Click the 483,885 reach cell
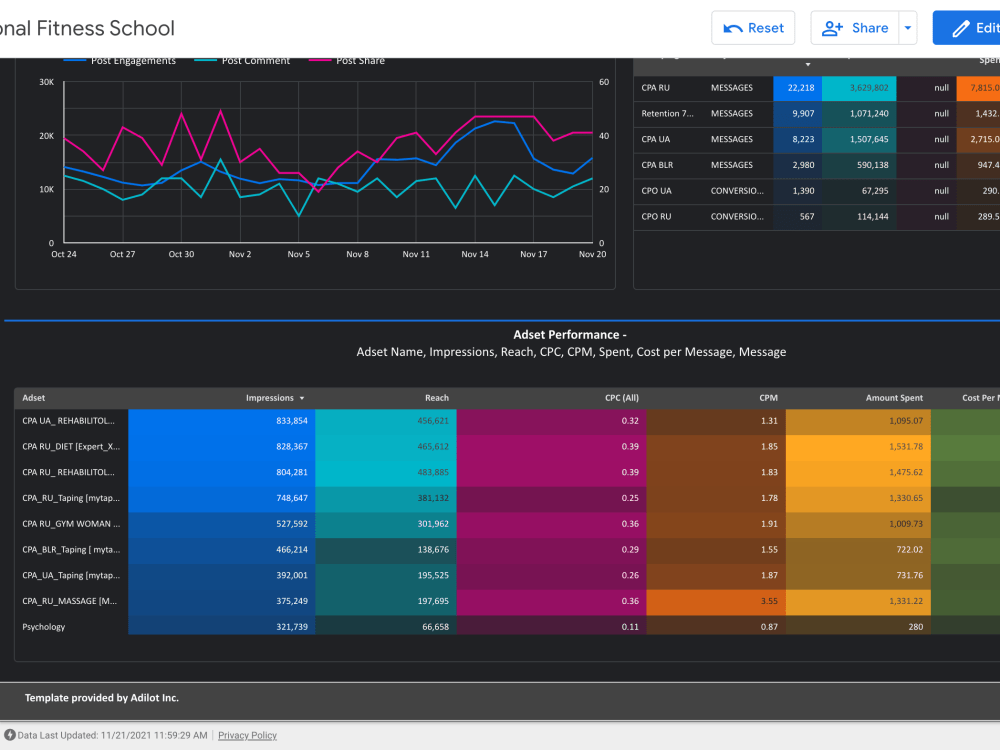The image size is (1000, 750). pos(386,473)
